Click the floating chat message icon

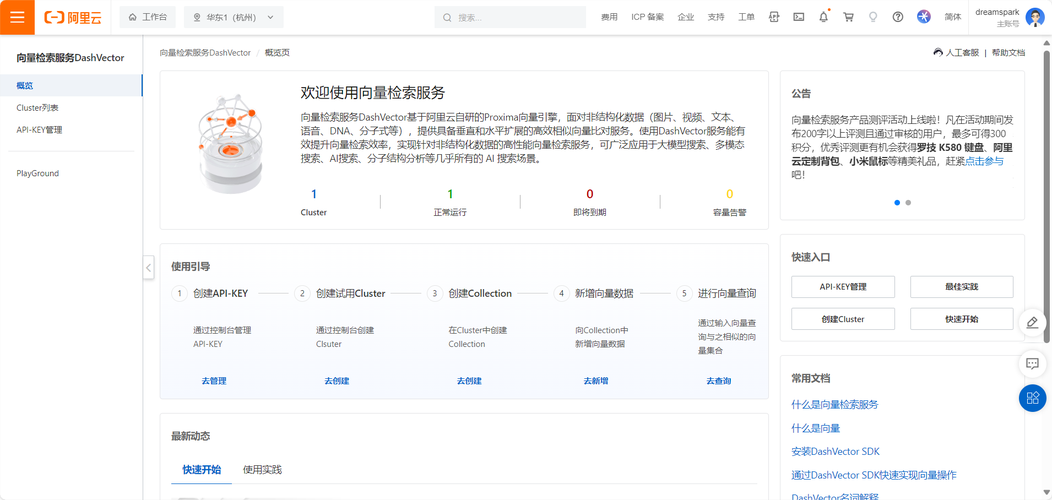[1033, 364]
